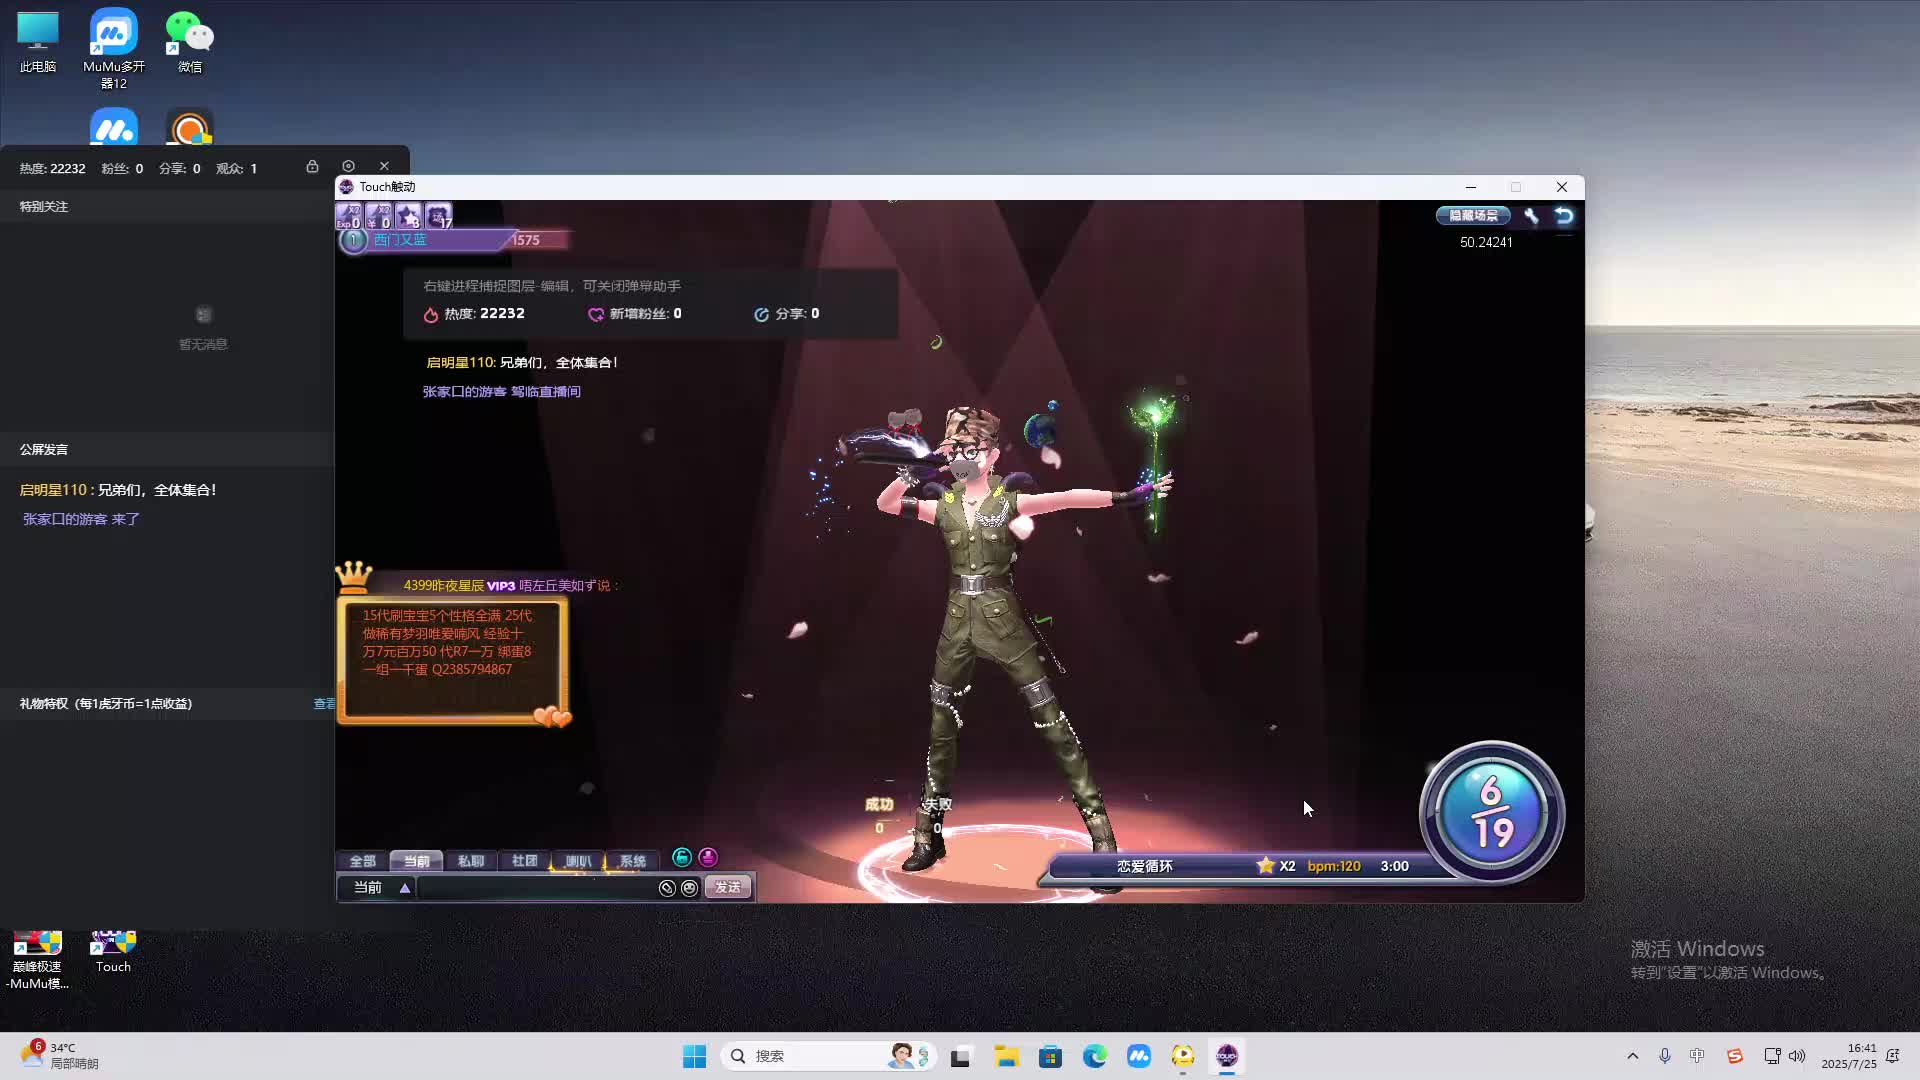Click the circular 6/19 progress dial
The height and width of the screenshot is (1080, 1920).
[1492, 812]
